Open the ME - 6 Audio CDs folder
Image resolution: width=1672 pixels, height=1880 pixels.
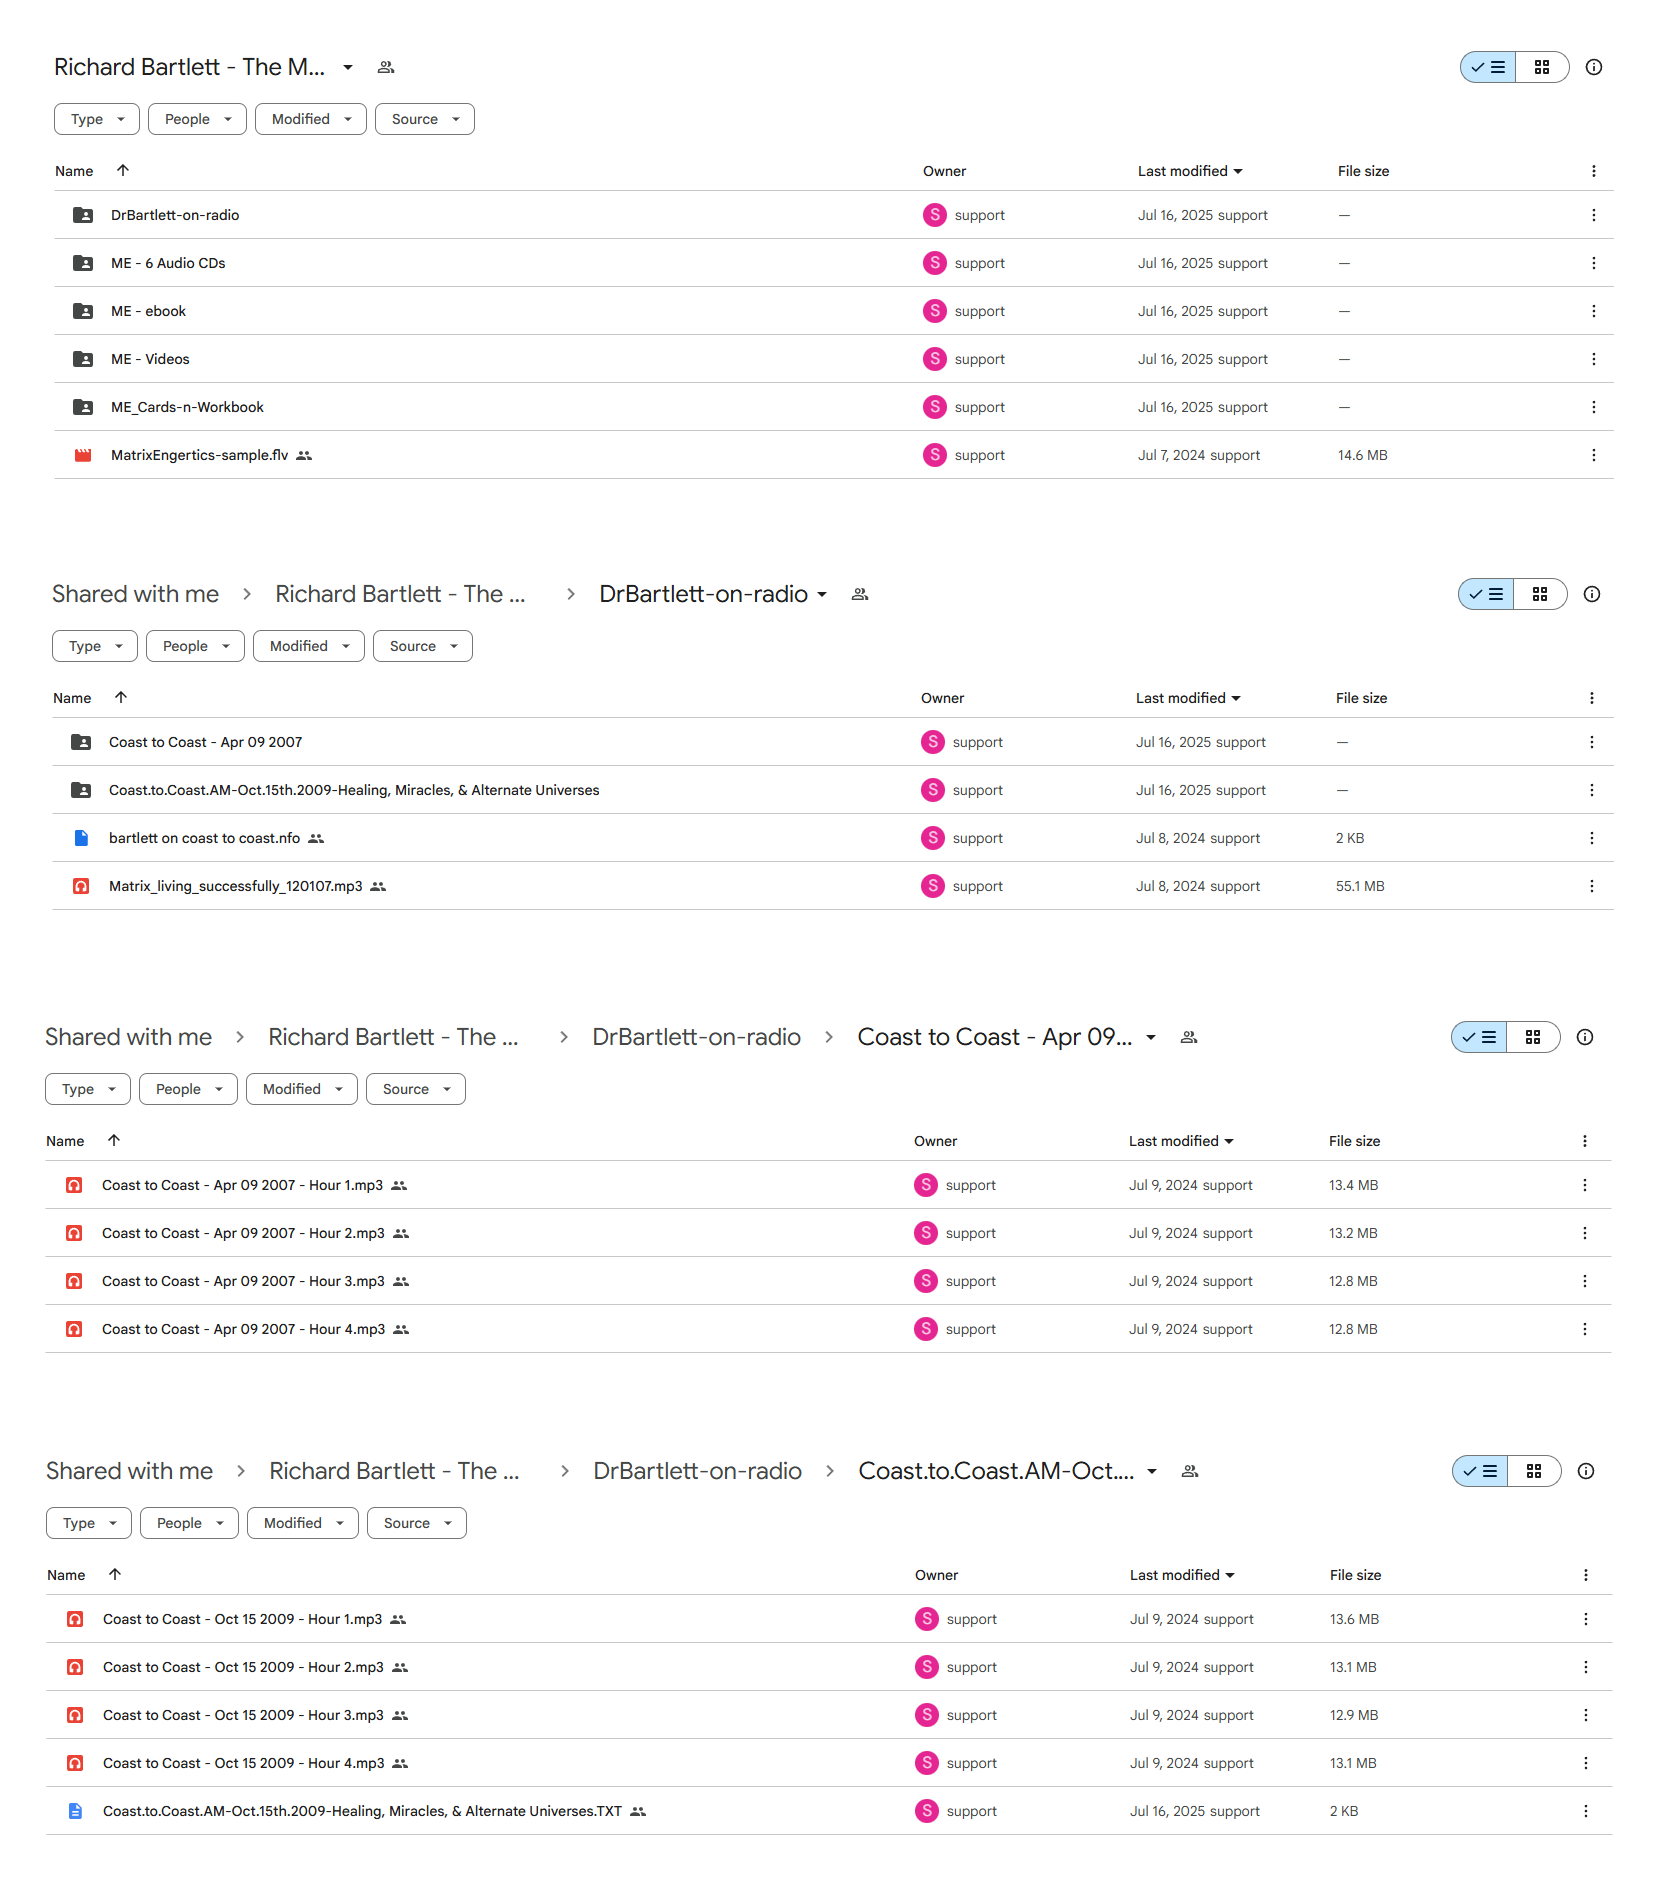pos(168,263)
